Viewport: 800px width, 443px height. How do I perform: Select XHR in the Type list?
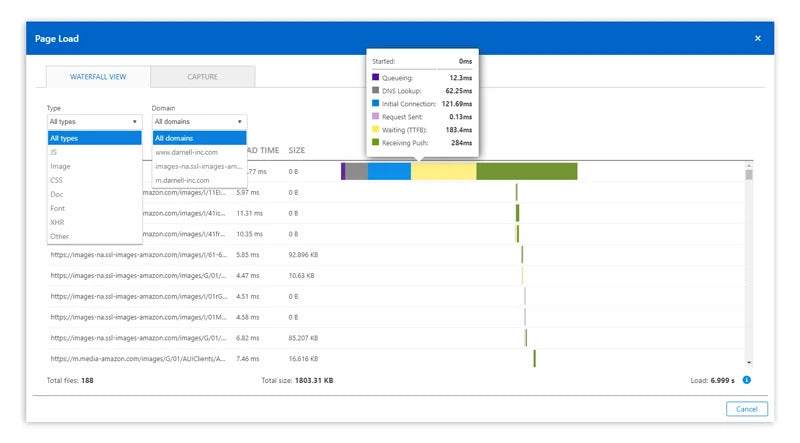tap(57, 222)
